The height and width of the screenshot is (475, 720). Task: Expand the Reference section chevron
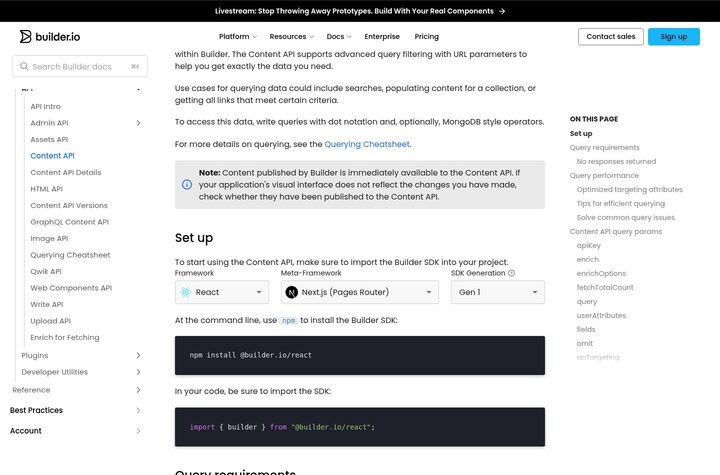(138, 390)
